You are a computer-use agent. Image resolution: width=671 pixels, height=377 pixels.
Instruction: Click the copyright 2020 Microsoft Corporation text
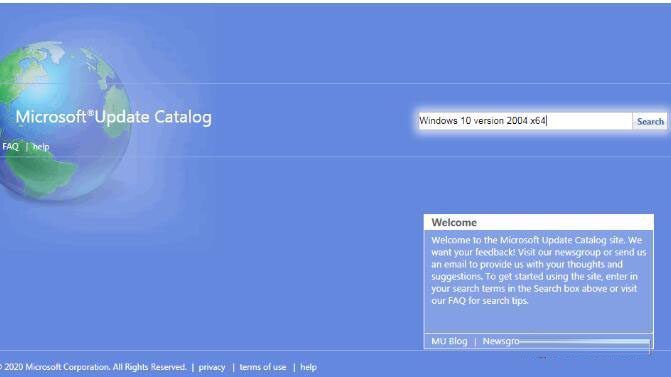93,367
